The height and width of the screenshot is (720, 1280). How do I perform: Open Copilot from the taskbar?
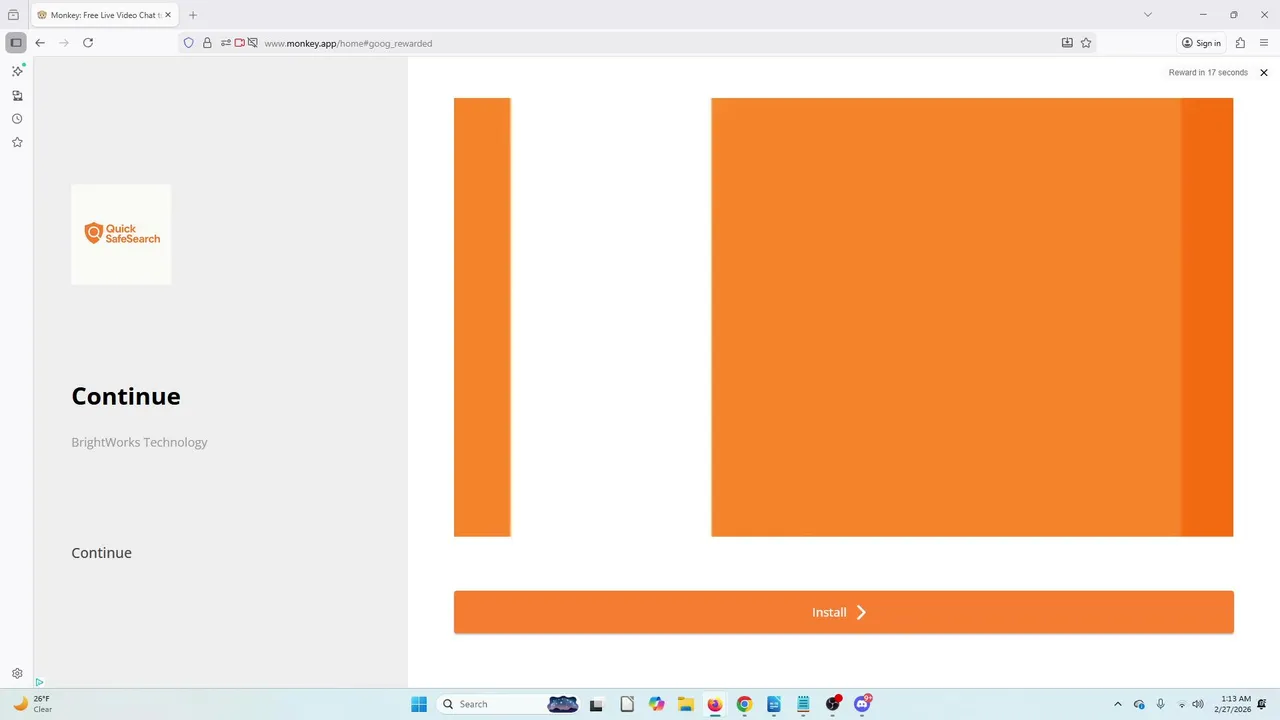[656, 704]
